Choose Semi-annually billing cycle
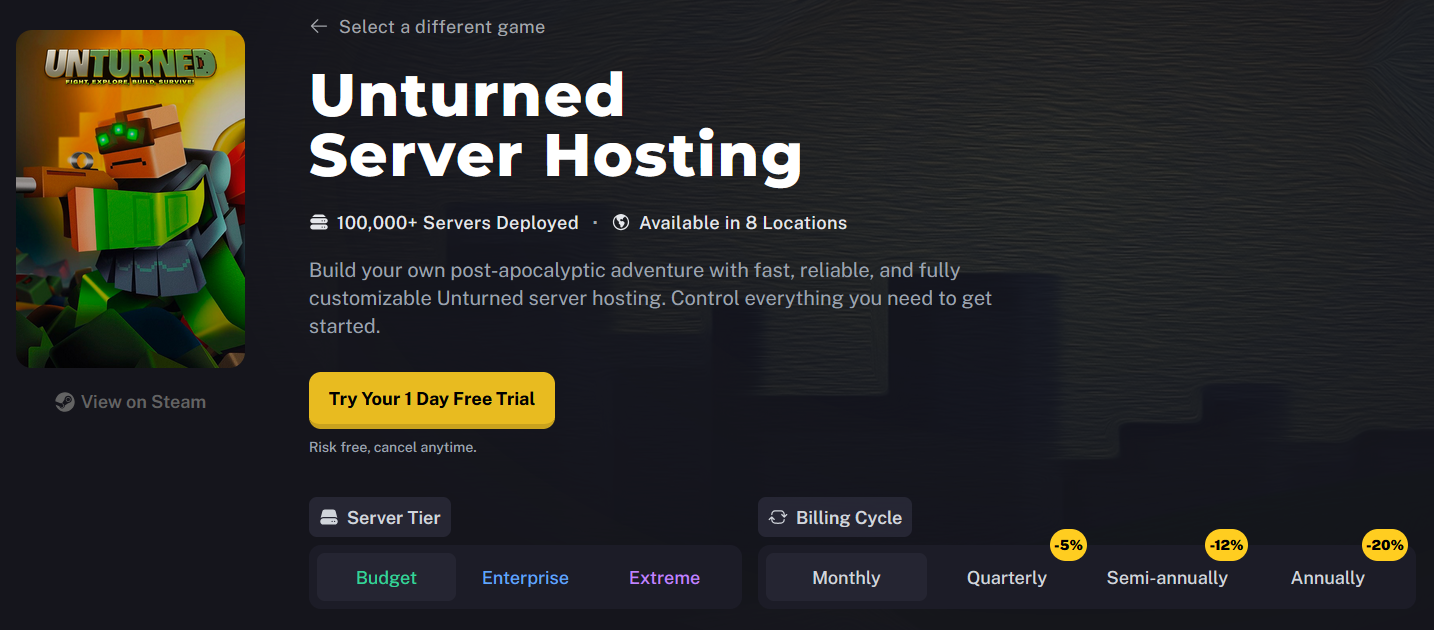1434x630 pixels. [1167, 578]
